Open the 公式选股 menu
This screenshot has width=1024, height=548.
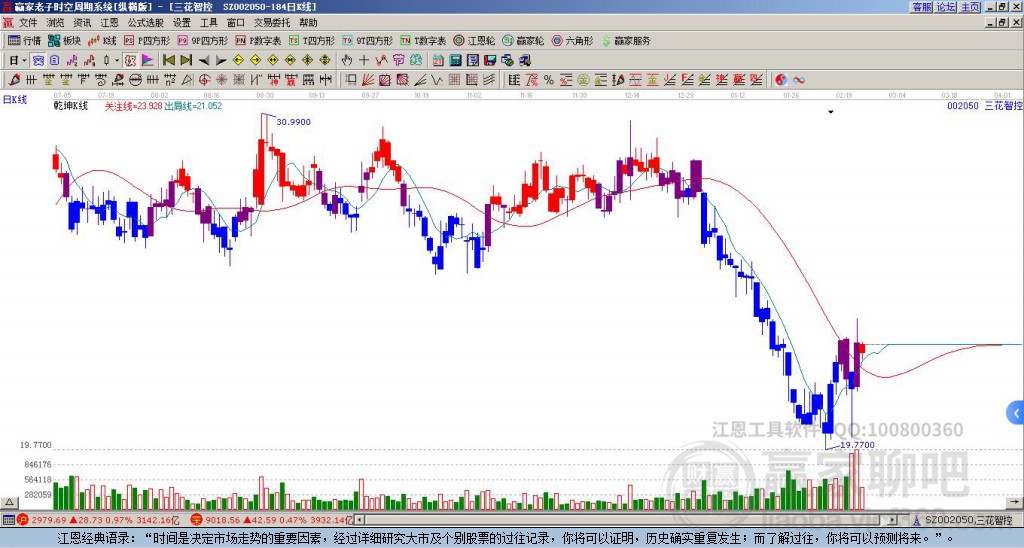click(x=145, y=23)
